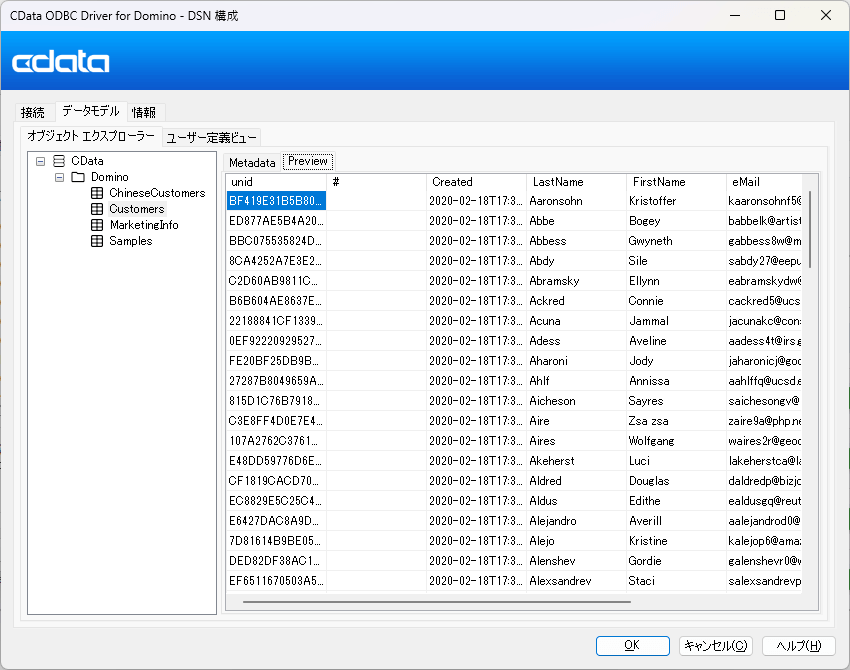Click the LastName cell Aharoni

[x=576, y=362]
